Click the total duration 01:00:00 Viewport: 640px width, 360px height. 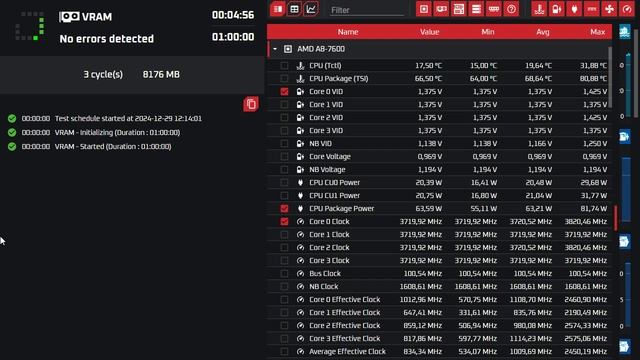pyautogui.click(x=233, y=37)
